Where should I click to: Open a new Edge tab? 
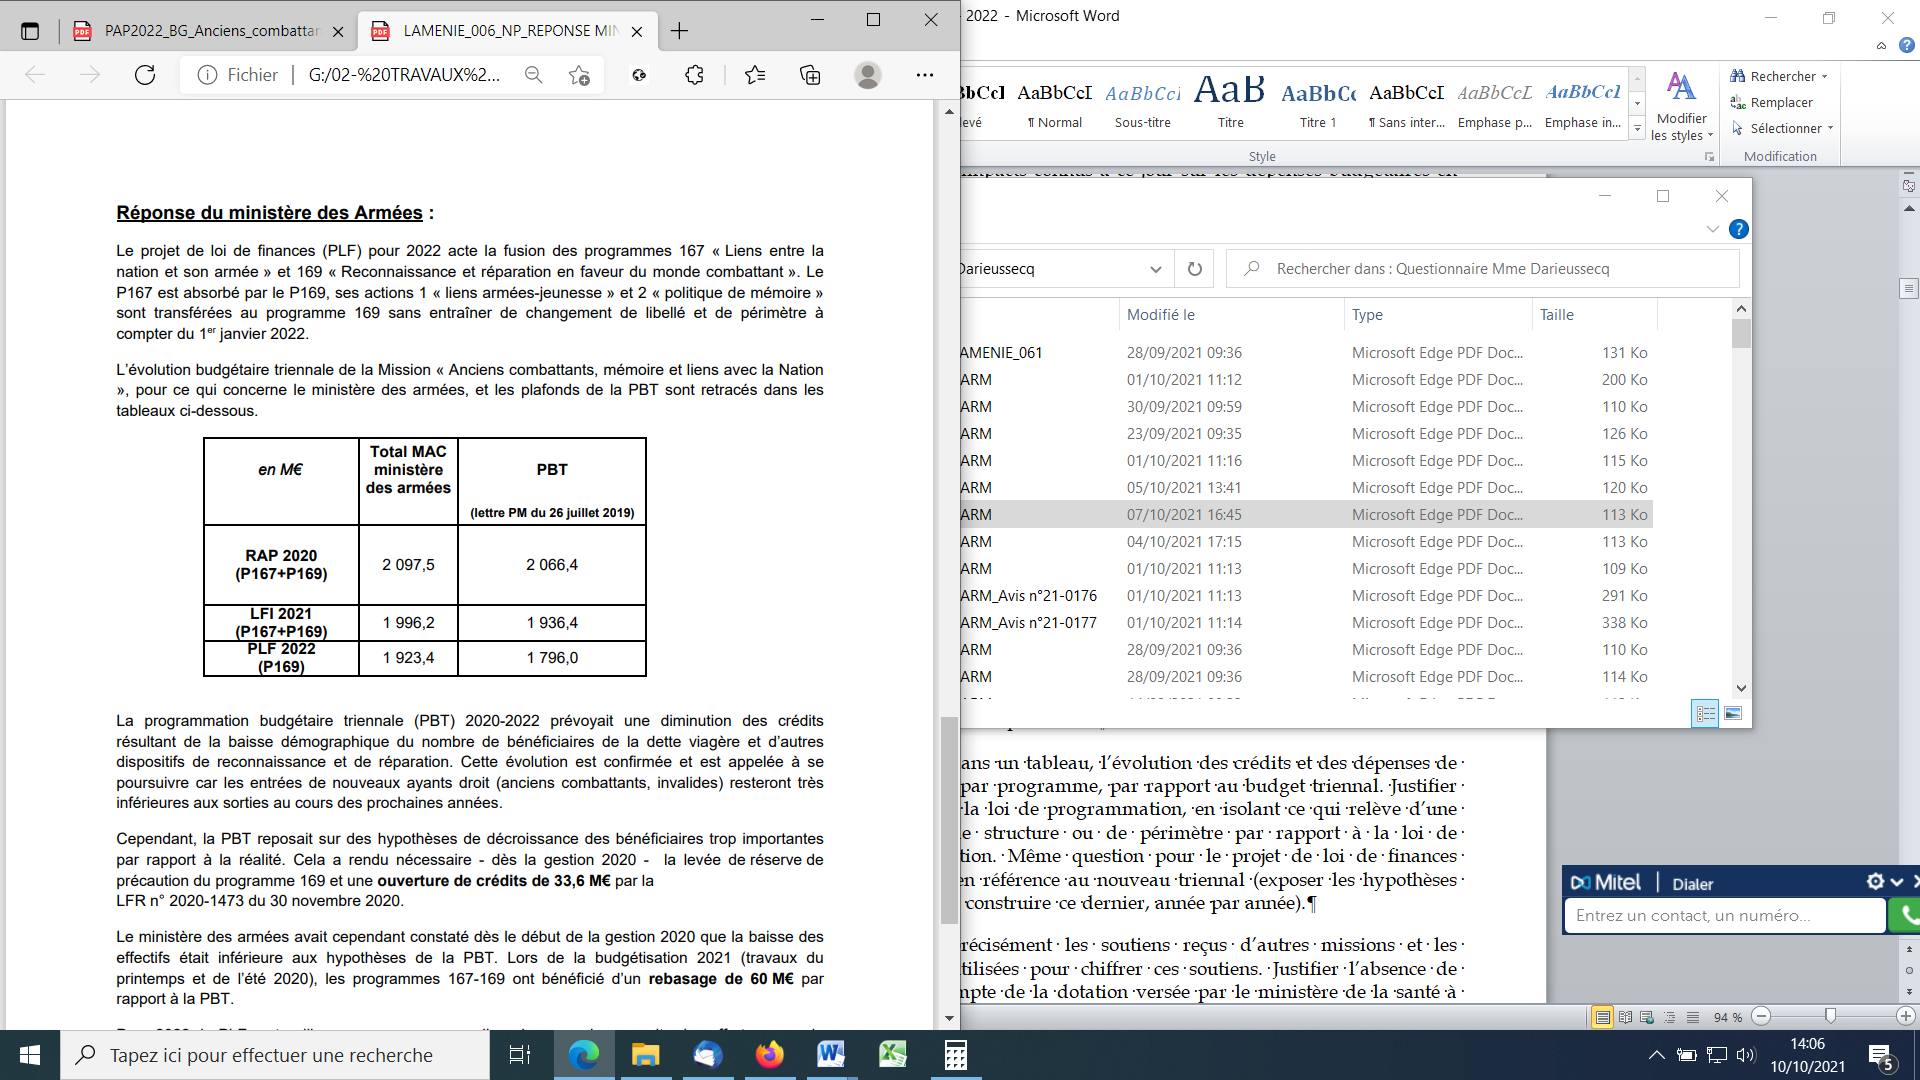coord(679,31)
